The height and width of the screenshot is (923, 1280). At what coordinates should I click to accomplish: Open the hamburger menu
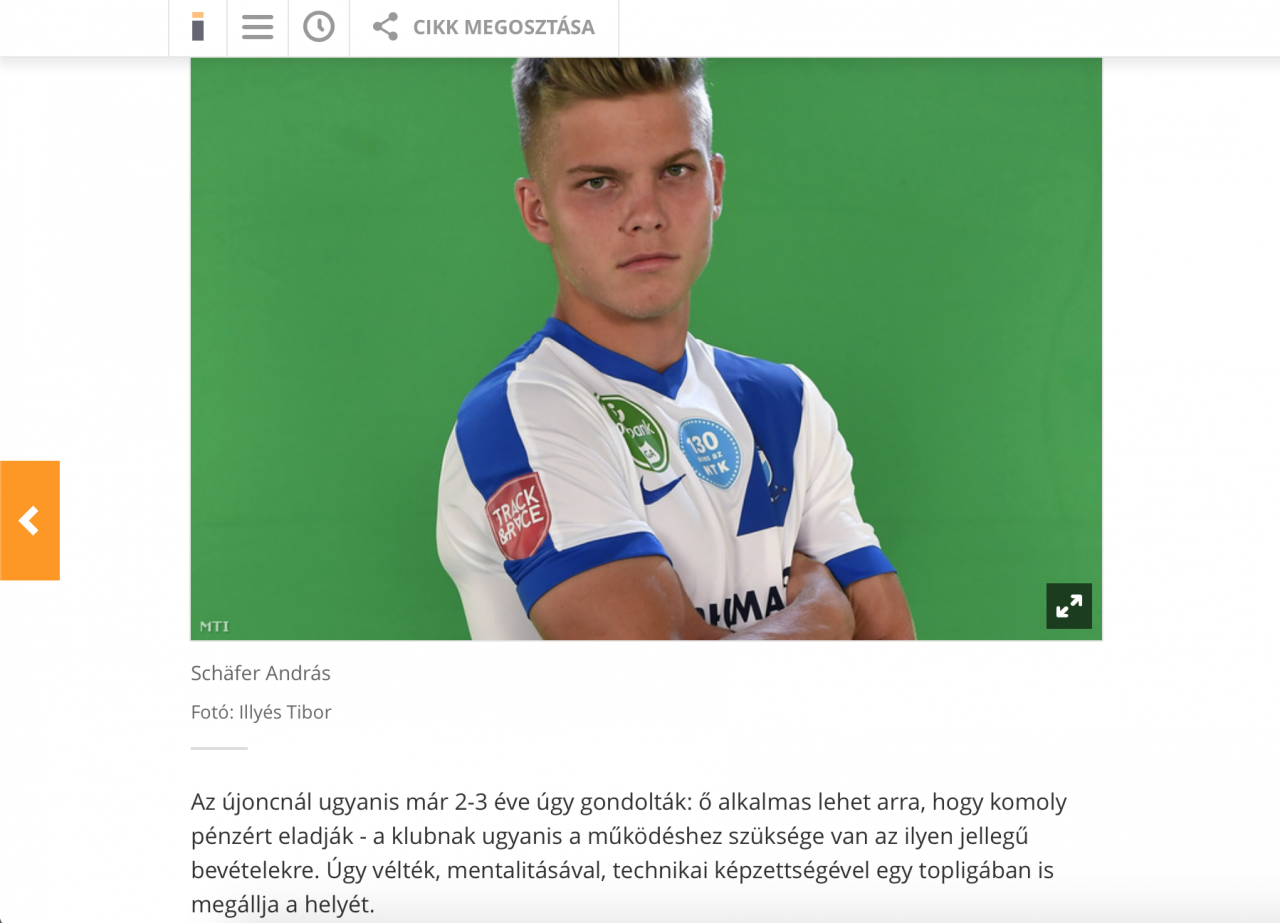pyautogui.click(x=257, y=27)
